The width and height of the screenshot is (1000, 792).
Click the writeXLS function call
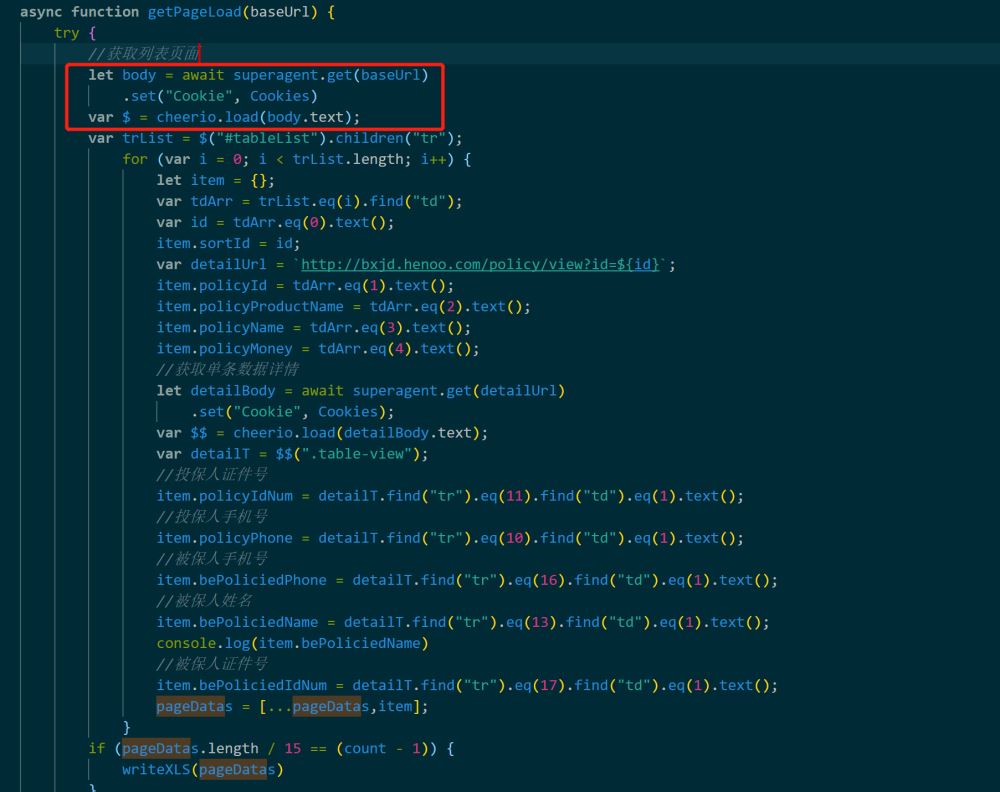tap(202, 769)
